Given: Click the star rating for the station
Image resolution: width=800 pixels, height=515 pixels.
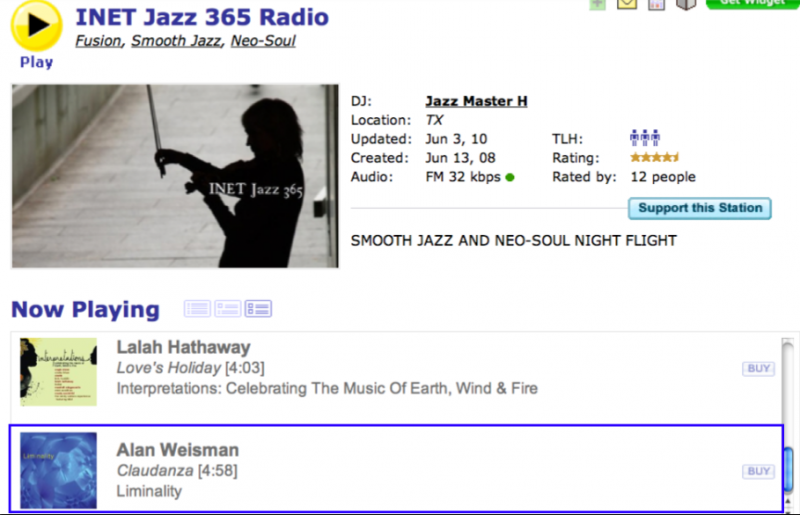Looking at the screenshot, I should (x=655, y=158).
